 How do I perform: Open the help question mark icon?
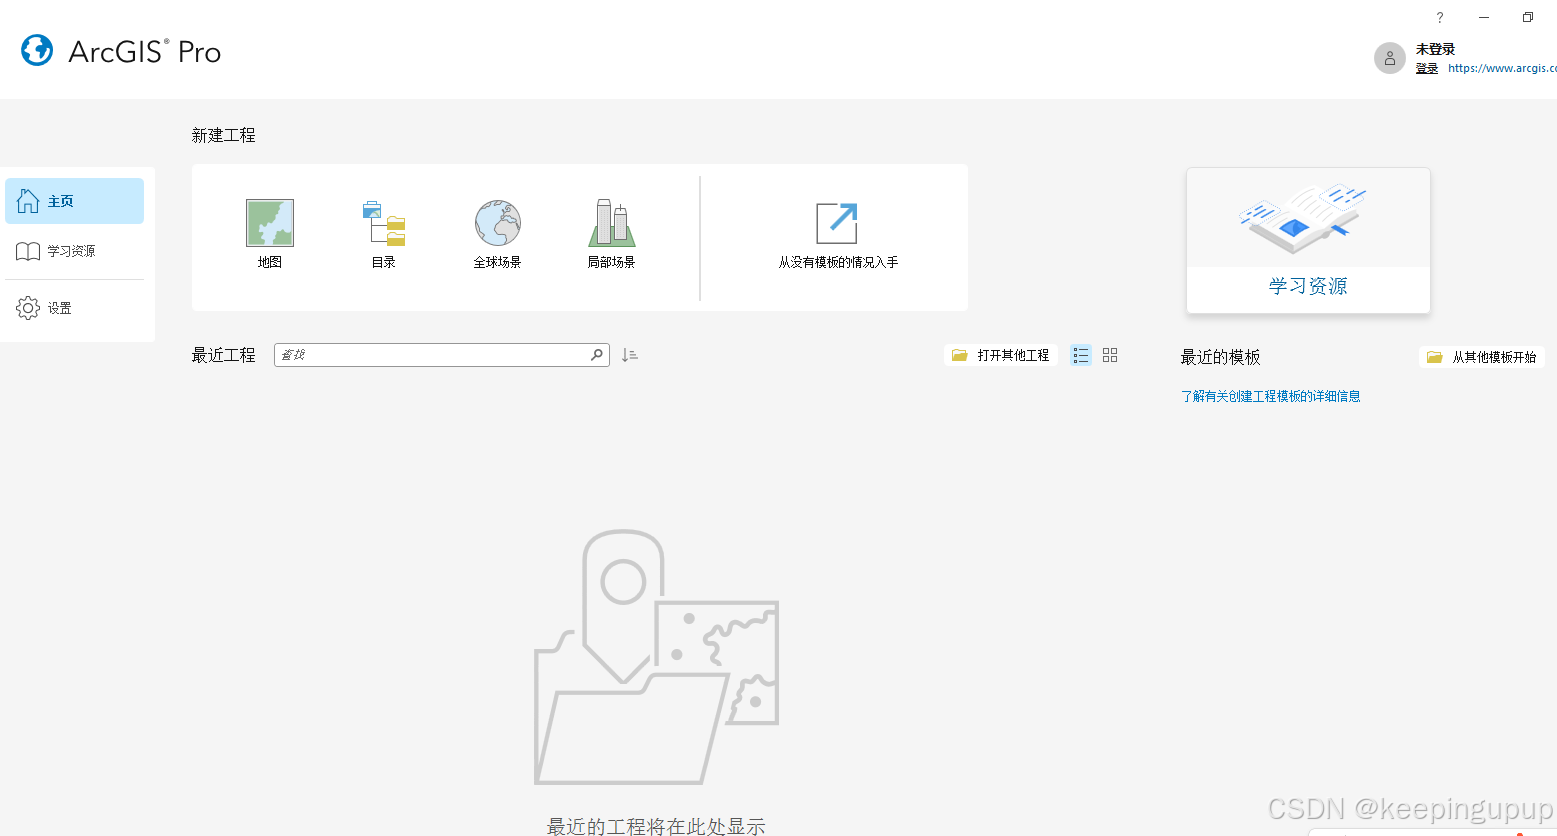[x=1440, y=17]
